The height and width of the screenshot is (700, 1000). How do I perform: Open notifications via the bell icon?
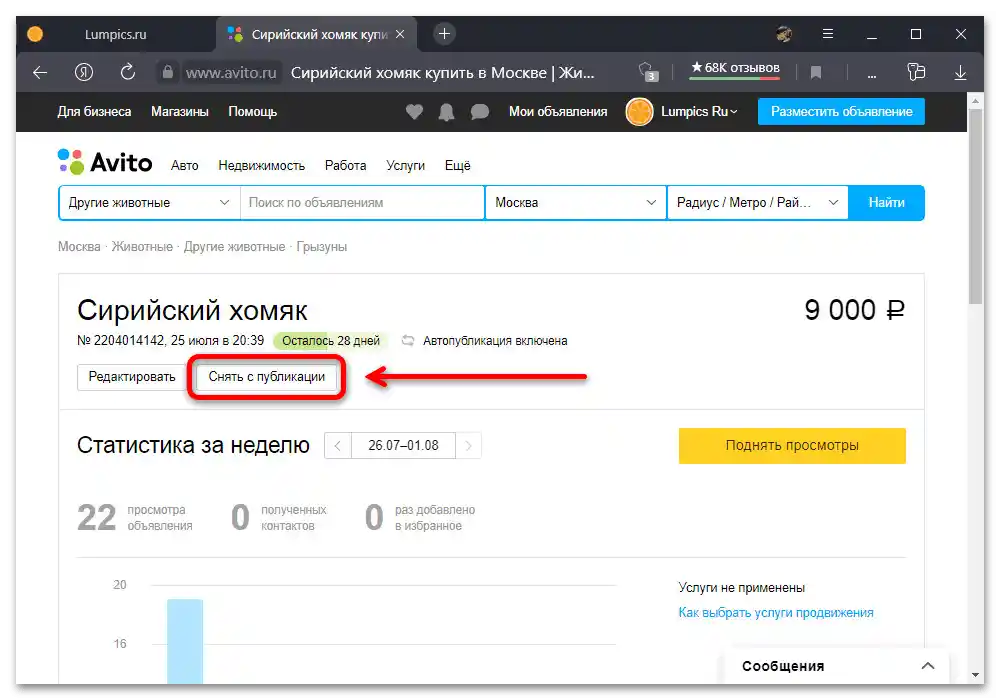point(447,112)
